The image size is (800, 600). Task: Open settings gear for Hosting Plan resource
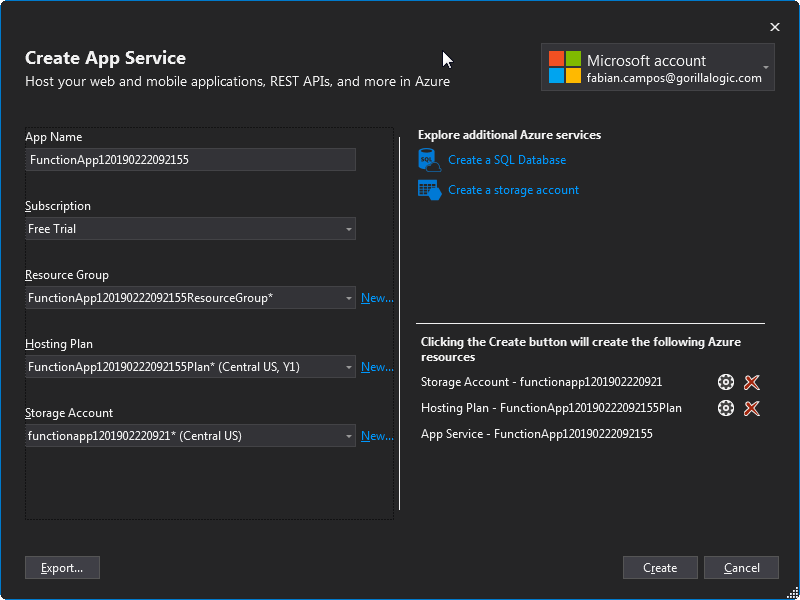[726, 408]
